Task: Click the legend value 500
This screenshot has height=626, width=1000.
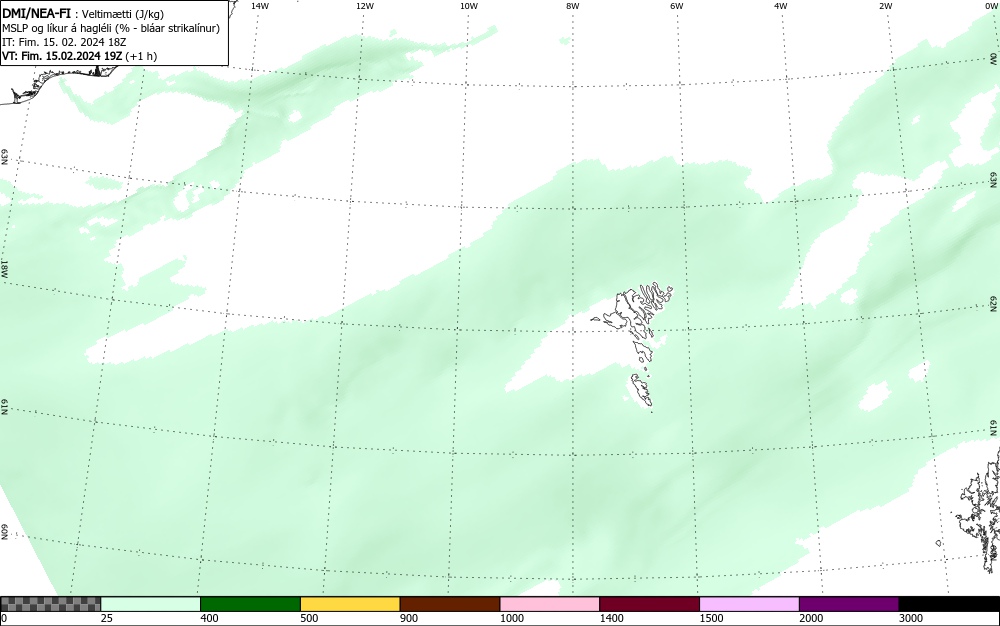Action: click(309, 618)
